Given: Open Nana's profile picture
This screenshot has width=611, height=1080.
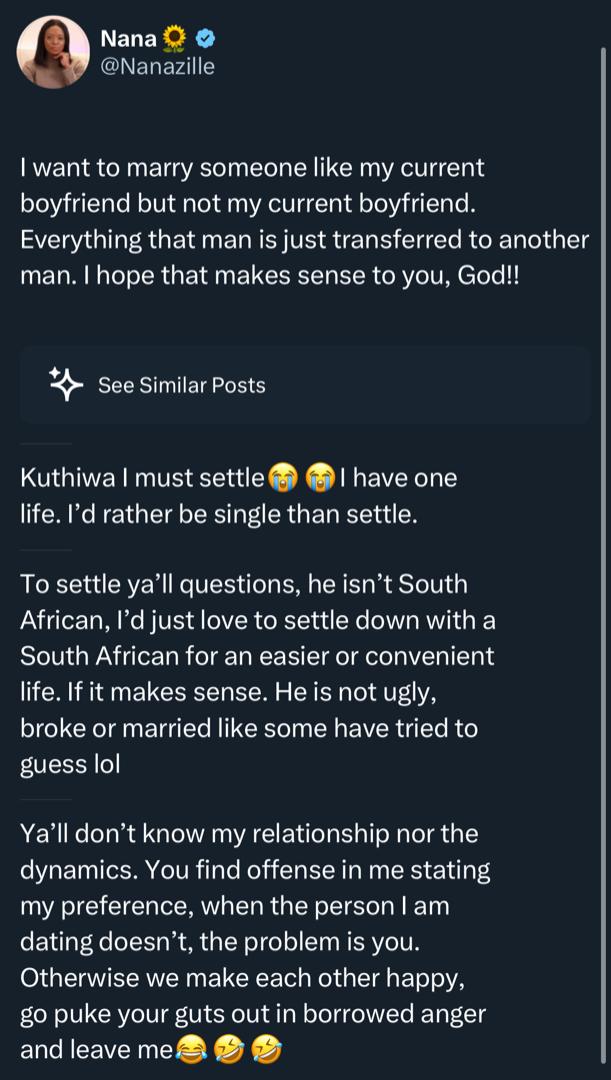Looking at the screenshot, I should pyautogui.click(x=53, y=51).
